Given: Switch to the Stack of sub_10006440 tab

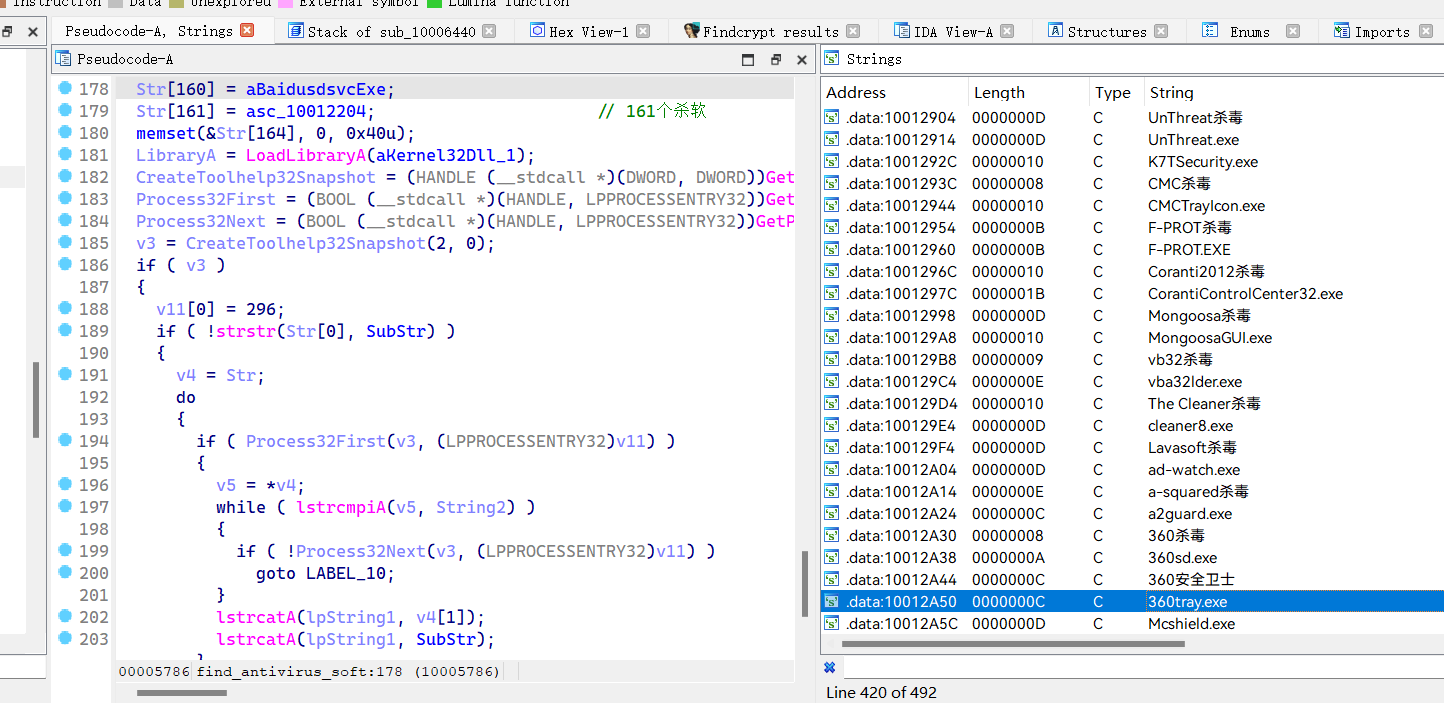Looking at the screenshot, I should (391, 31).
